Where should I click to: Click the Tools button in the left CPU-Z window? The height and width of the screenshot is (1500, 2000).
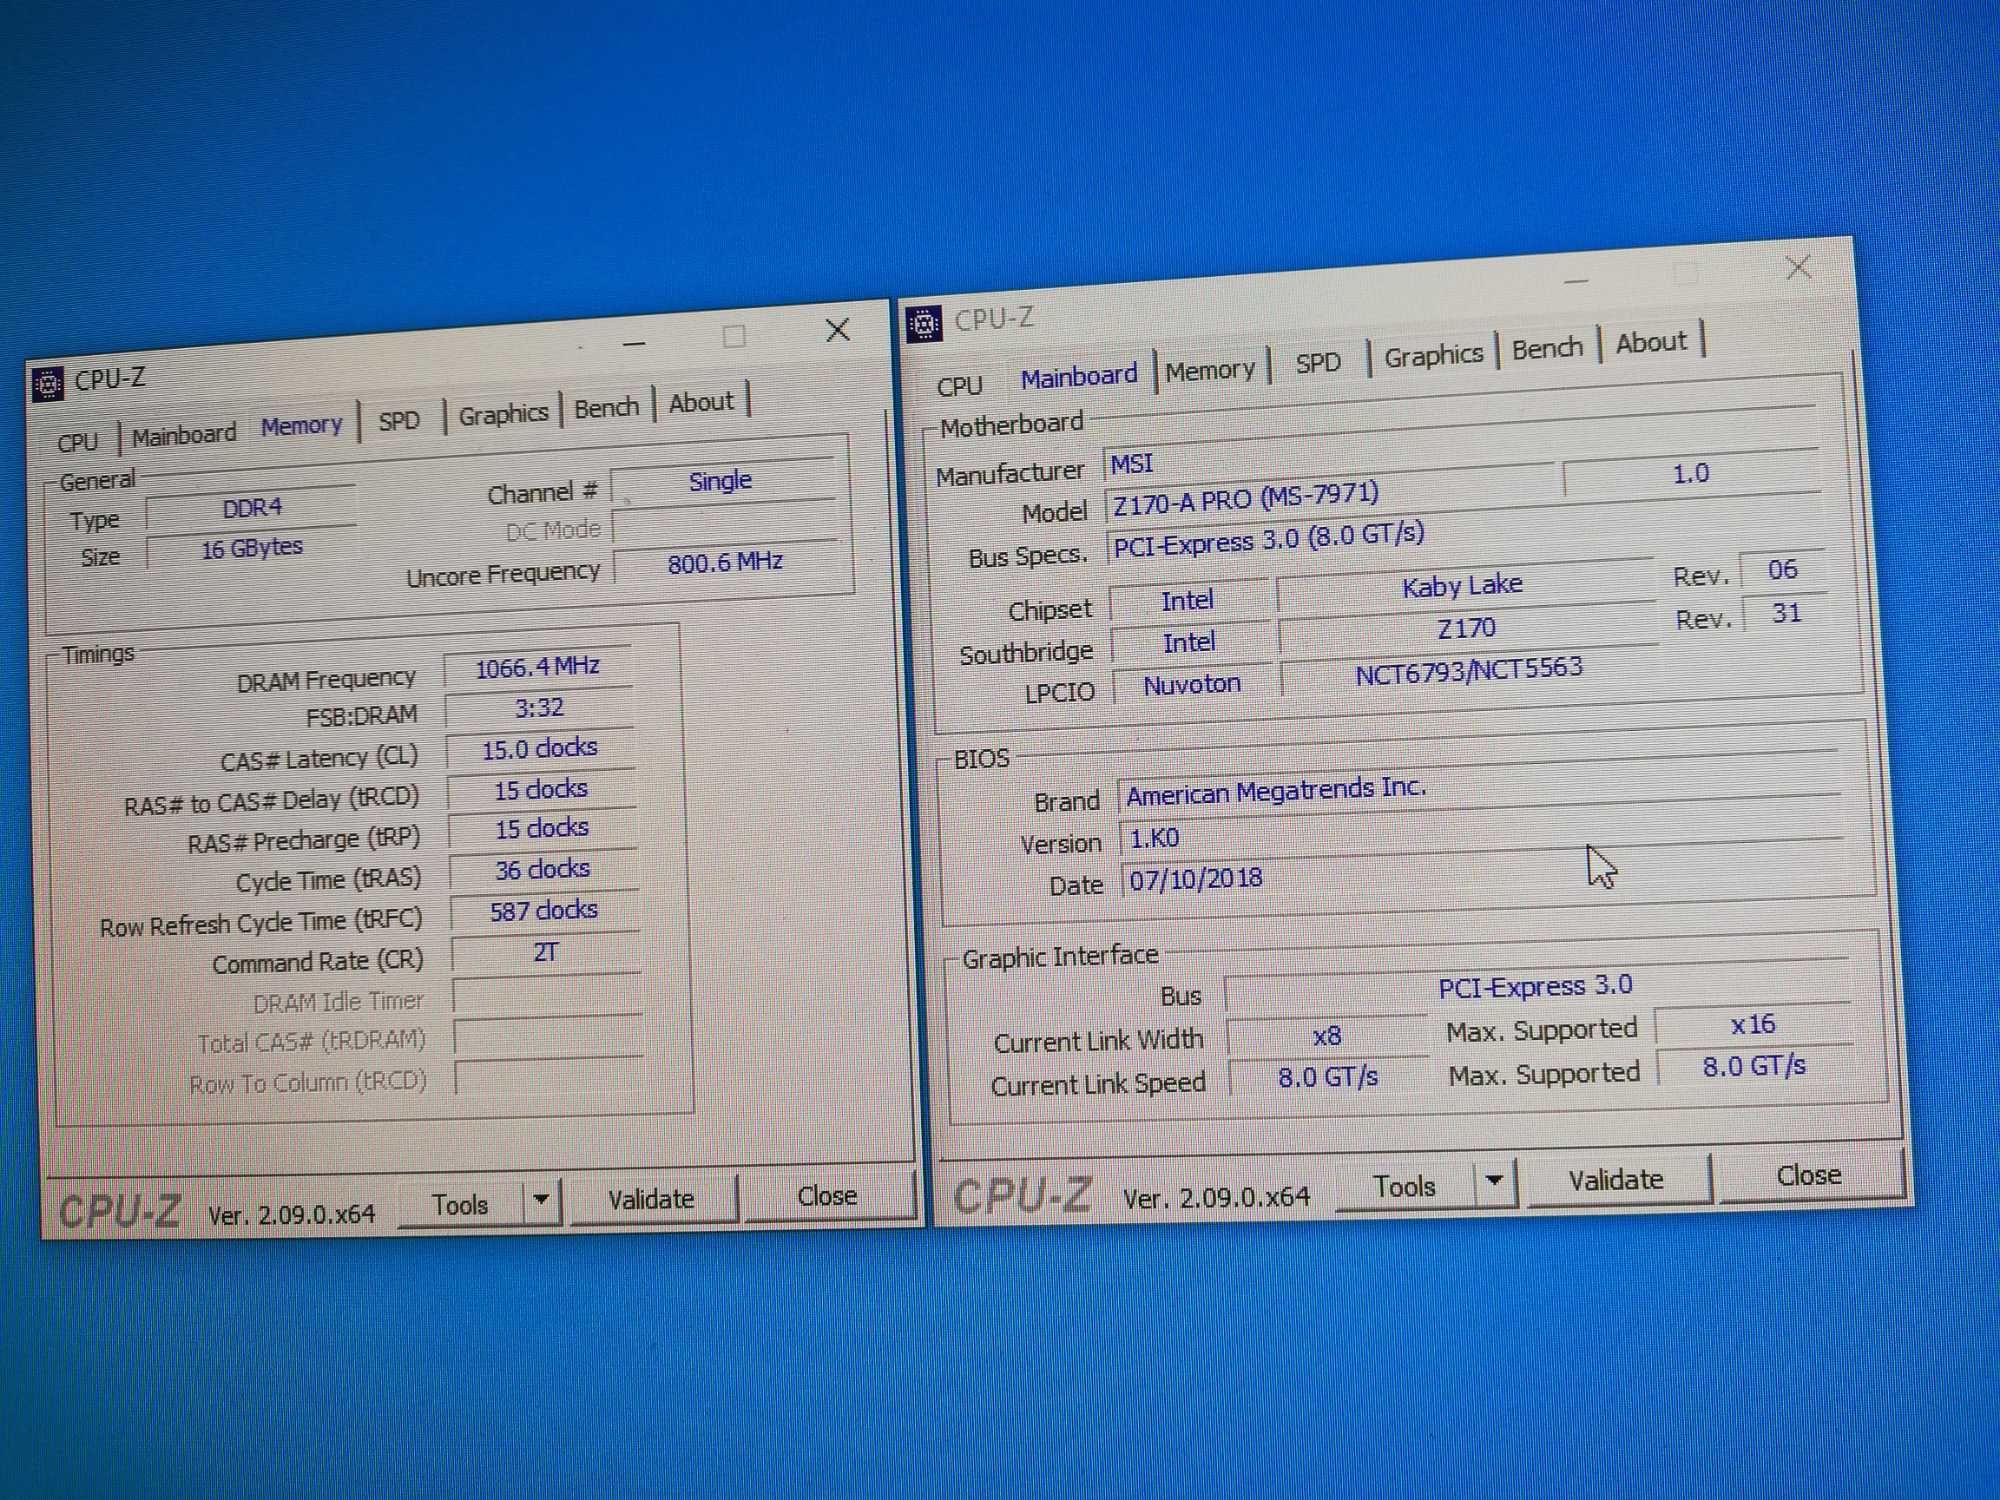tap(460, 1204)
